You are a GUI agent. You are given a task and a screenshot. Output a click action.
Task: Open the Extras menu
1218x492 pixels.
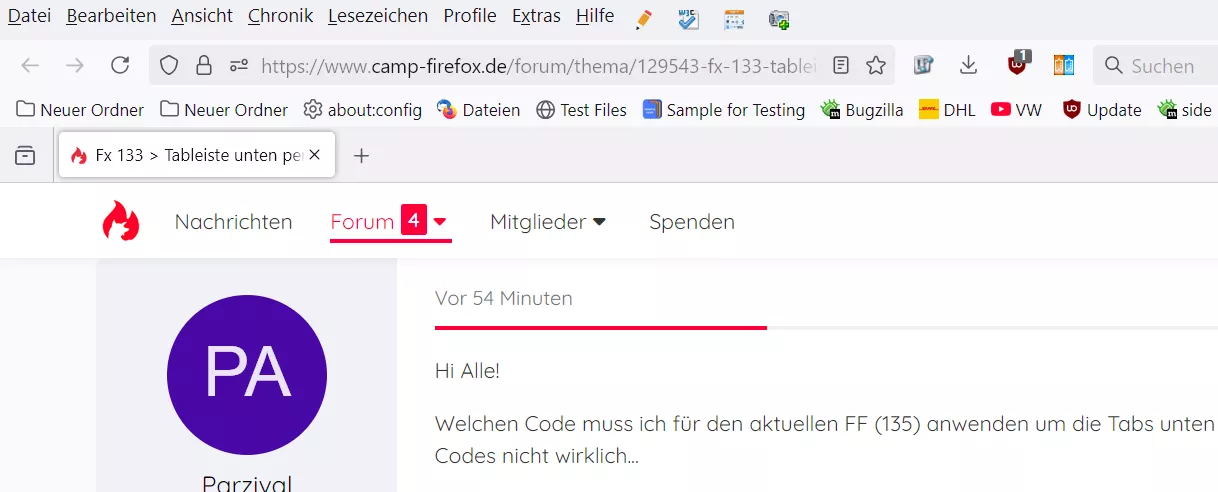point(529,16)
